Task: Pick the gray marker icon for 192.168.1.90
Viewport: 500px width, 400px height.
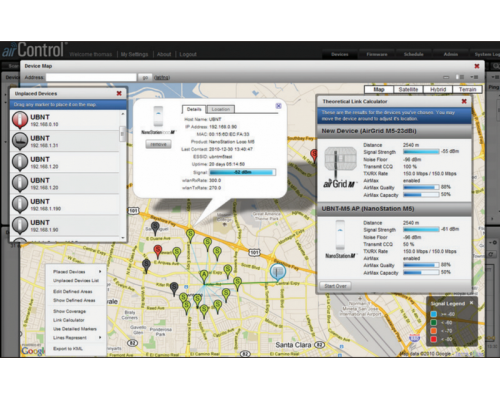Action: [x=20, y=226]
